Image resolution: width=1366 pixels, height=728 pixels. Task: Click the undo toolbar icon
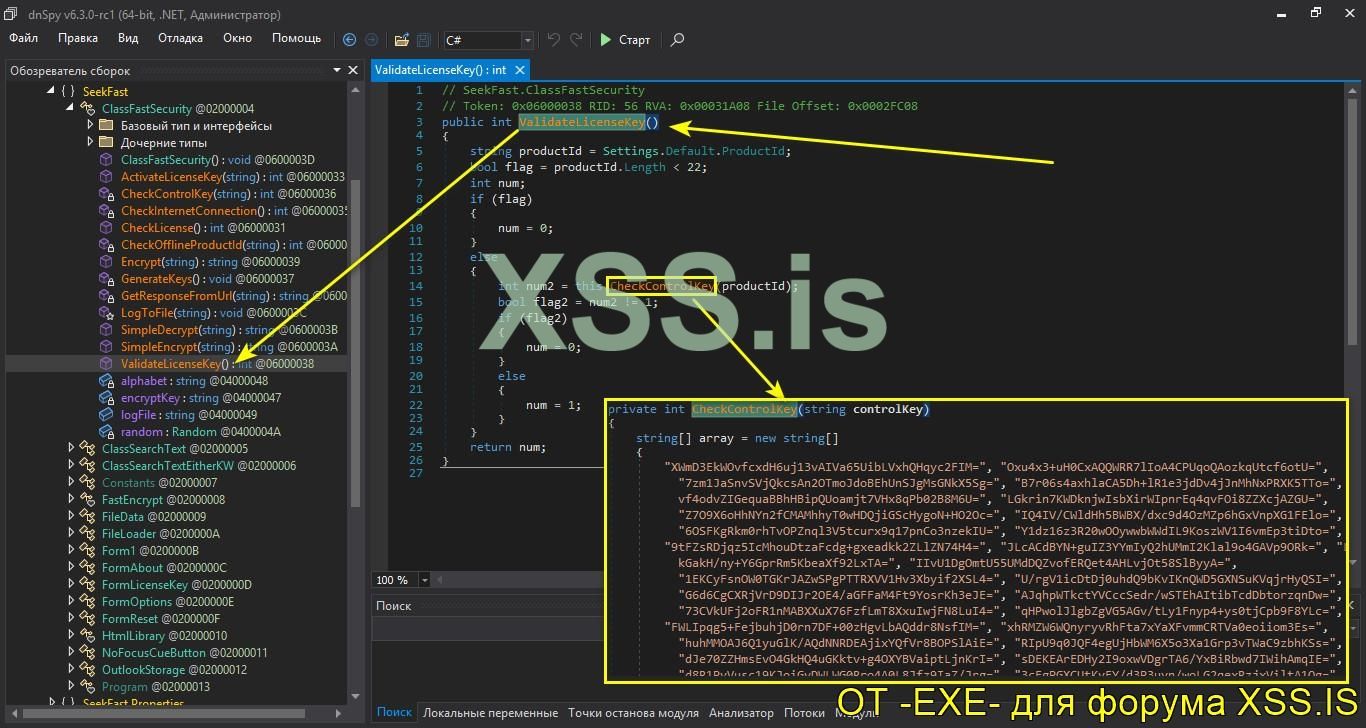pos(554,40)
